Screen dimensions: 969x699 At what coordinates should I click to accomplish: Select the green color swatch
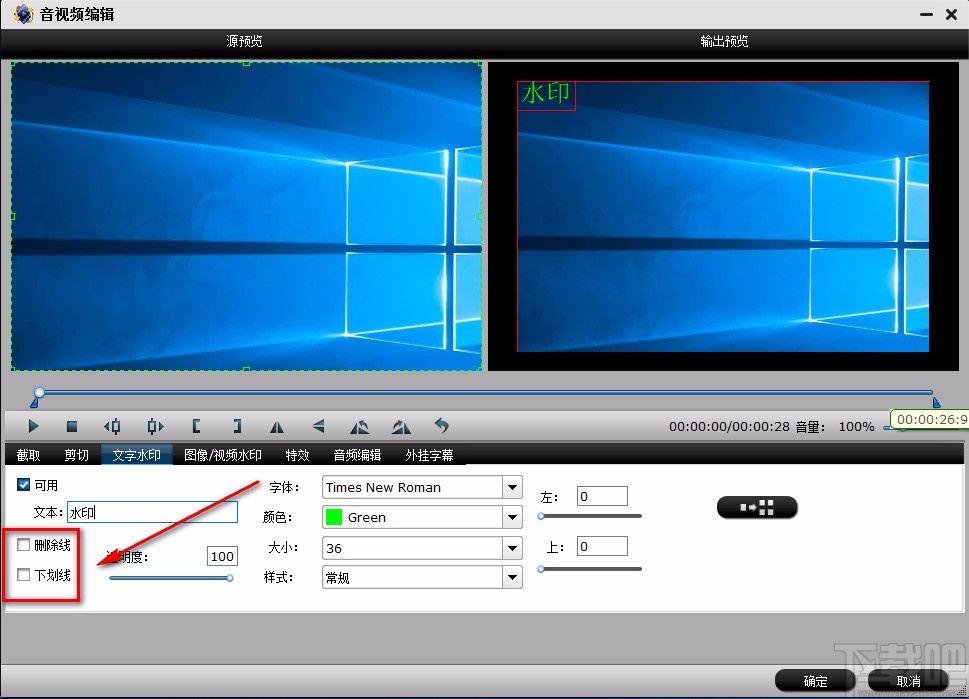coord(333,517)
